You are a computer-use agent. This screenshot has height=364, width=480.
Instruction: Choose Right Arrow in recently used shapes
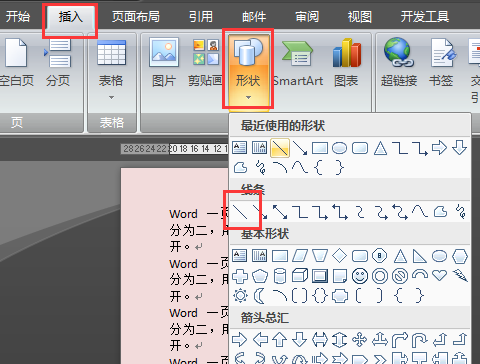coord(439,147)
